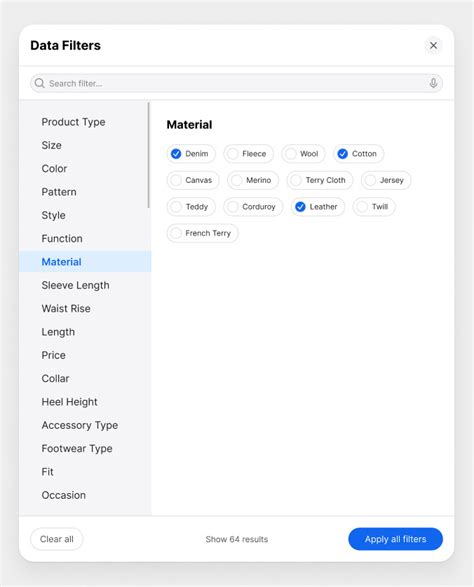Select the Wool material chip
The height and width of the screenshot is (587, 474).
coord(303,154)
